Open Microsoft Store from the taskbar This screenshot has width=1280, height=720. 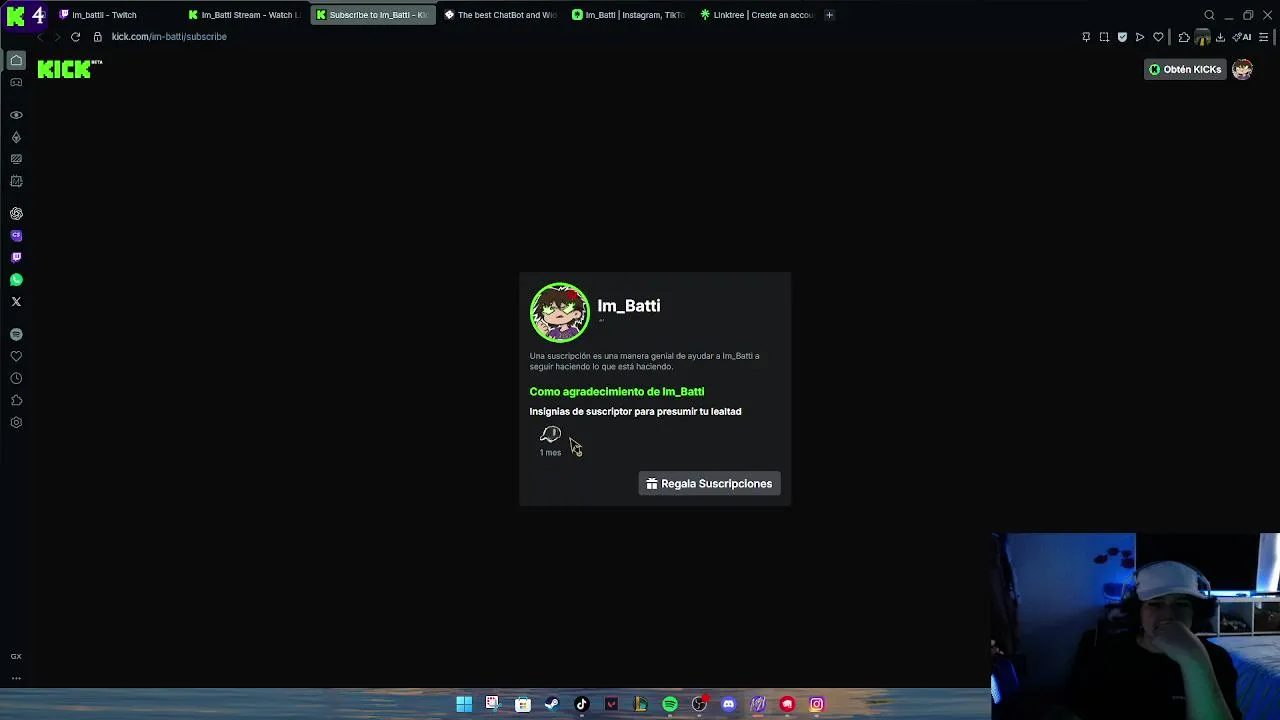523,705
